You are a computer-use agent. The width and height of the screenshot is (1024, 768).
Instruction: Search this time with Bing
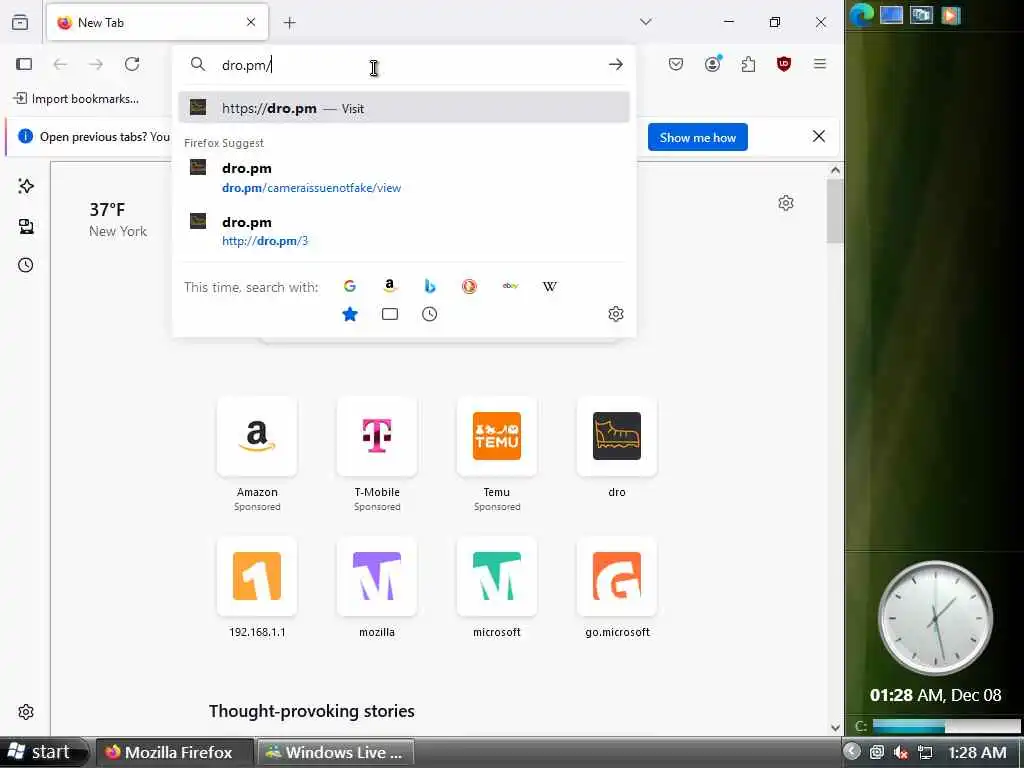point(430,286)
